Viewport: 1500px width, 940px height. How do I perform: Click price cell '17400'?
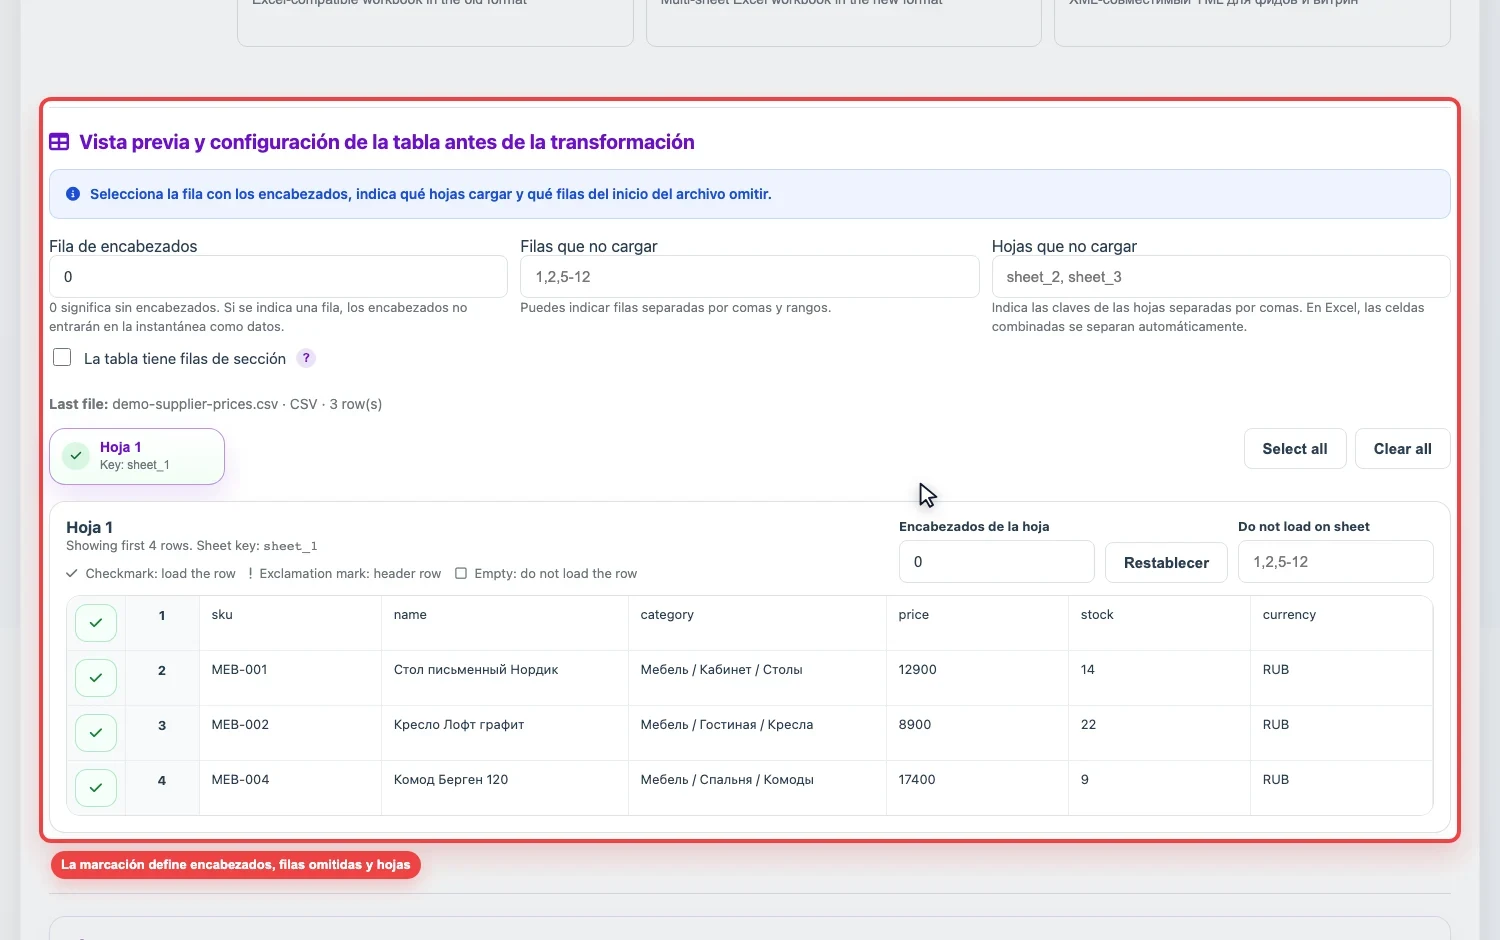click(x=977, y=788)
